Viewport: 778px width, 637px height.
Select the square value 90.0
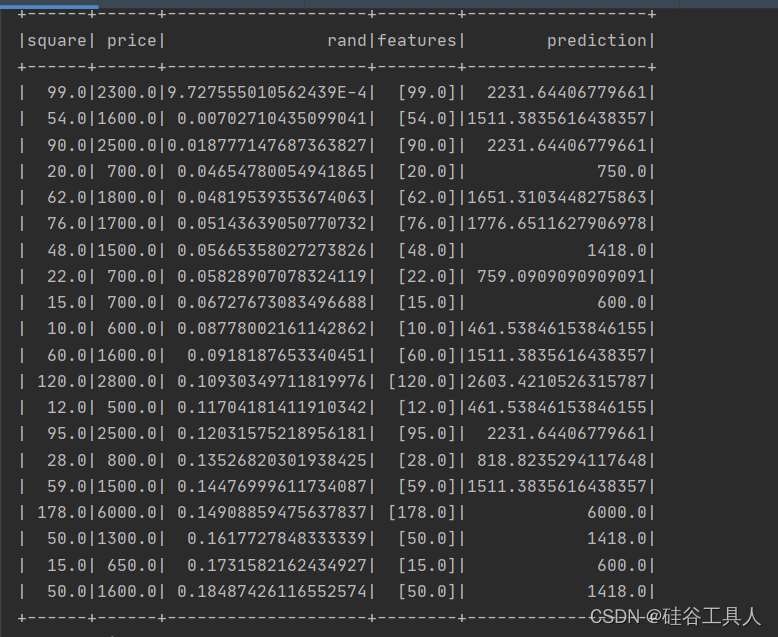pos(67,145)
